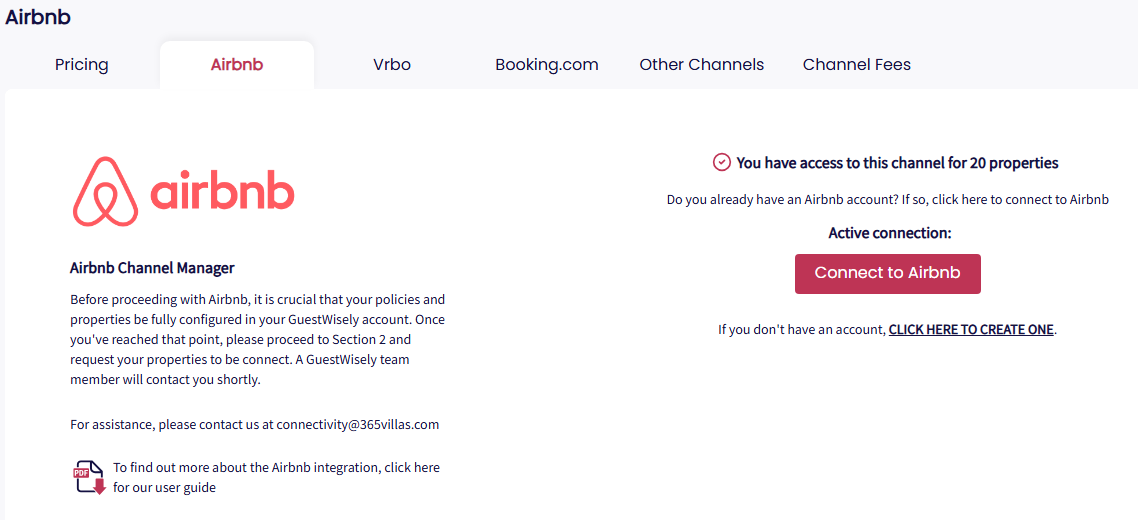
Task: Click the 'Before proceeding with Airbnb' paragraph
Action: pyautogui.click(x=258, y=339)
